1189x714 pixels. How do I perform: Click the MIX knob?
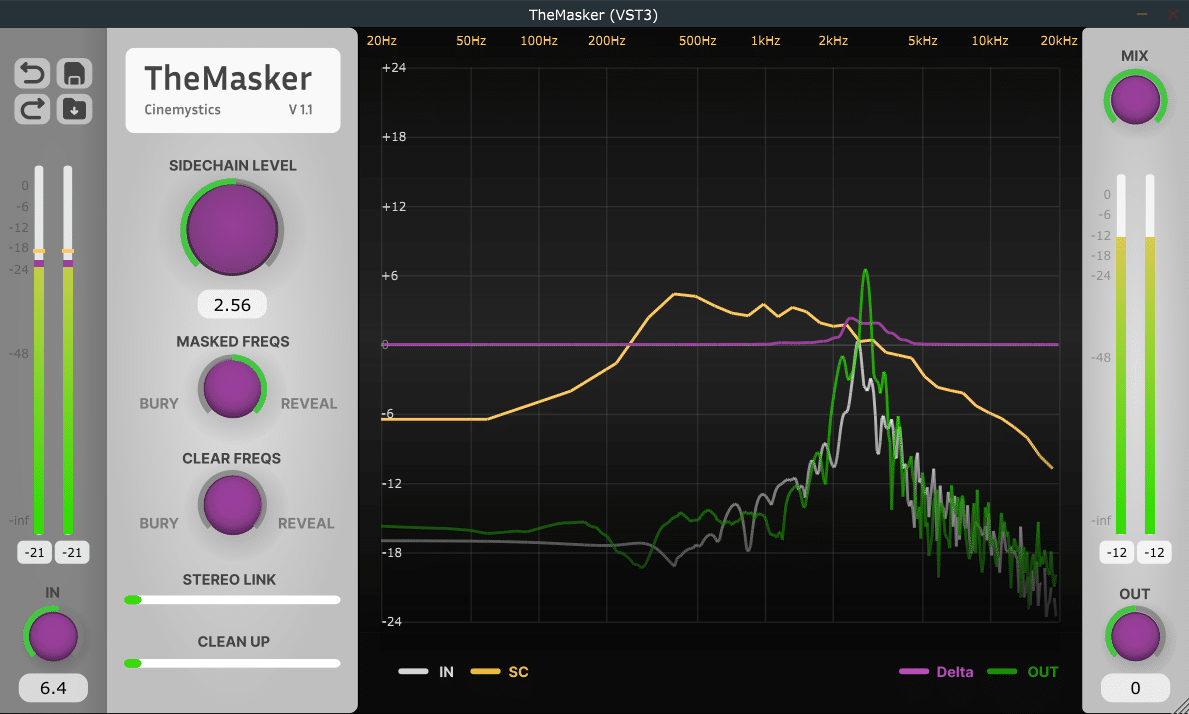tap(1135, 99)
